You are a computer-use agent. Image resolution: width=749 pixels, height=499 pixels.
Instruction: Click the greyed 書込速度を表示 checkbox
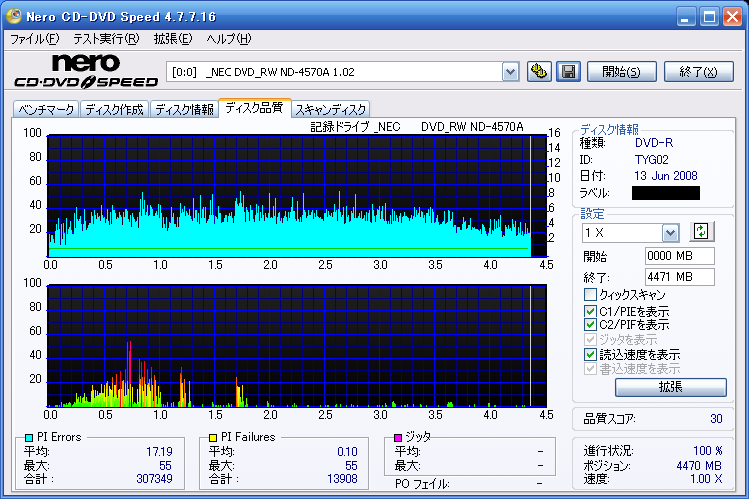[590, 369]
